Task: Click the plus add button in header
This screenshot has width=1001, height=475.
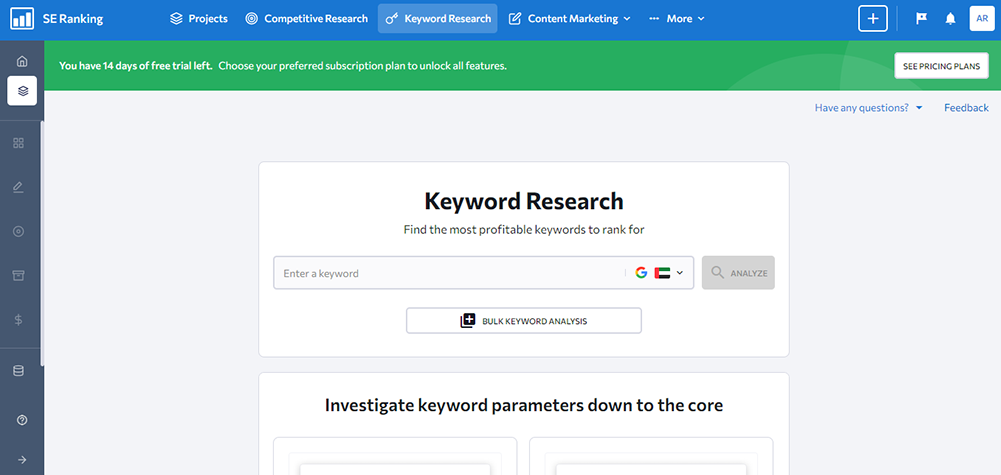Action: coord(873,19)
